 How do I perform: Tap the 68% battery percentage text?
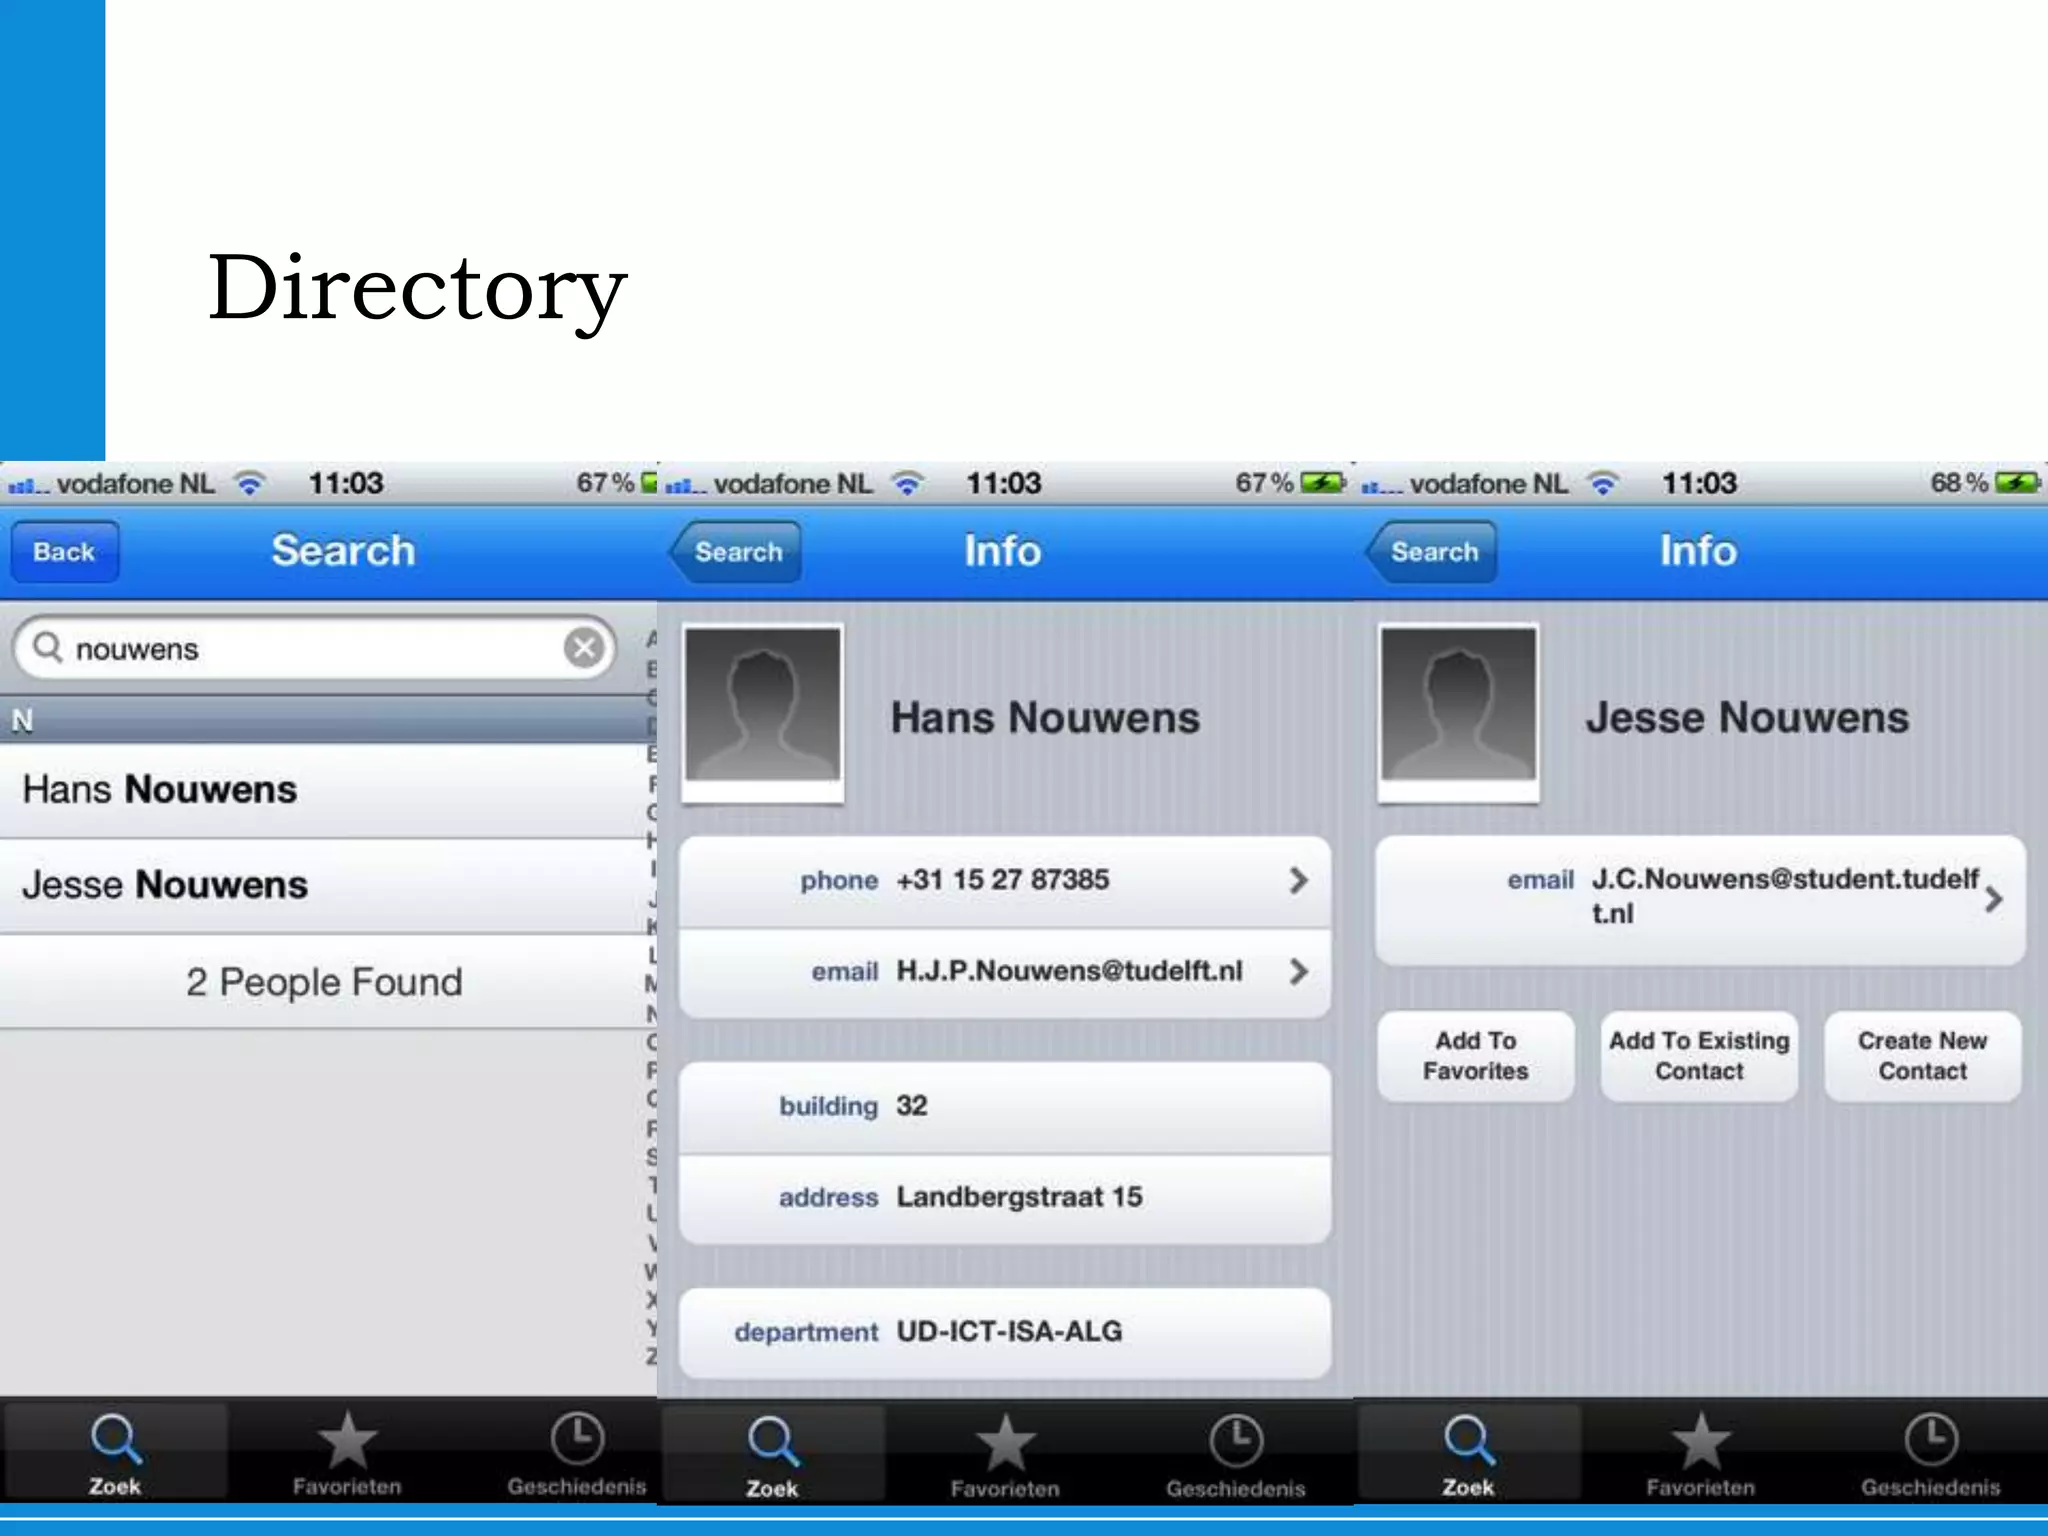click(1959, 483)
